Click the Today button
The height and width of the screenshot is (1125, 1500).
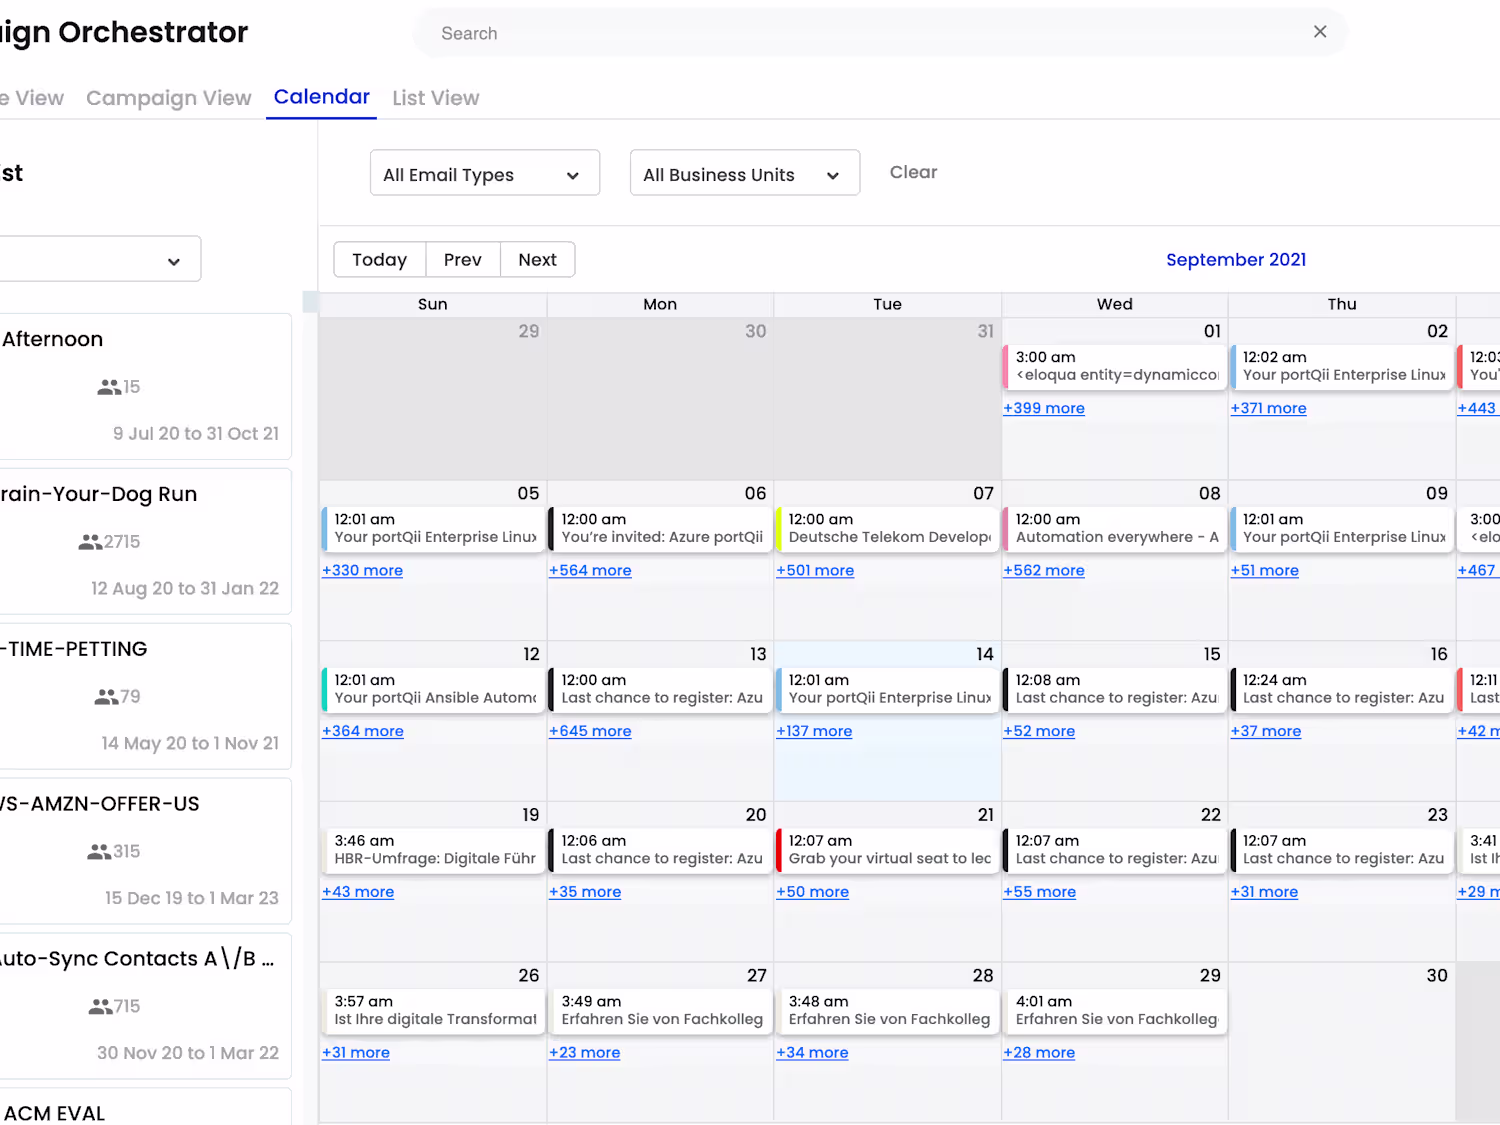coord(379,260)
